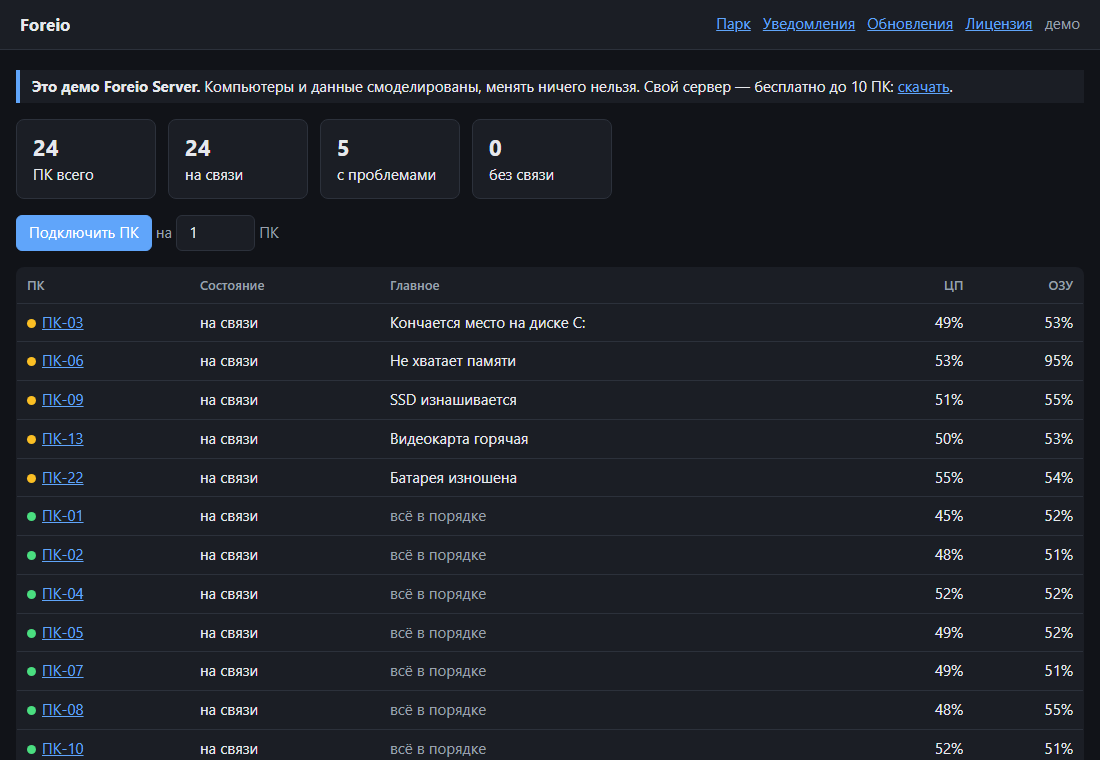1100x760 pixels.
Task: Click the 'без связи' summary card
Action: pyautogui.click(x=542, y=159)
